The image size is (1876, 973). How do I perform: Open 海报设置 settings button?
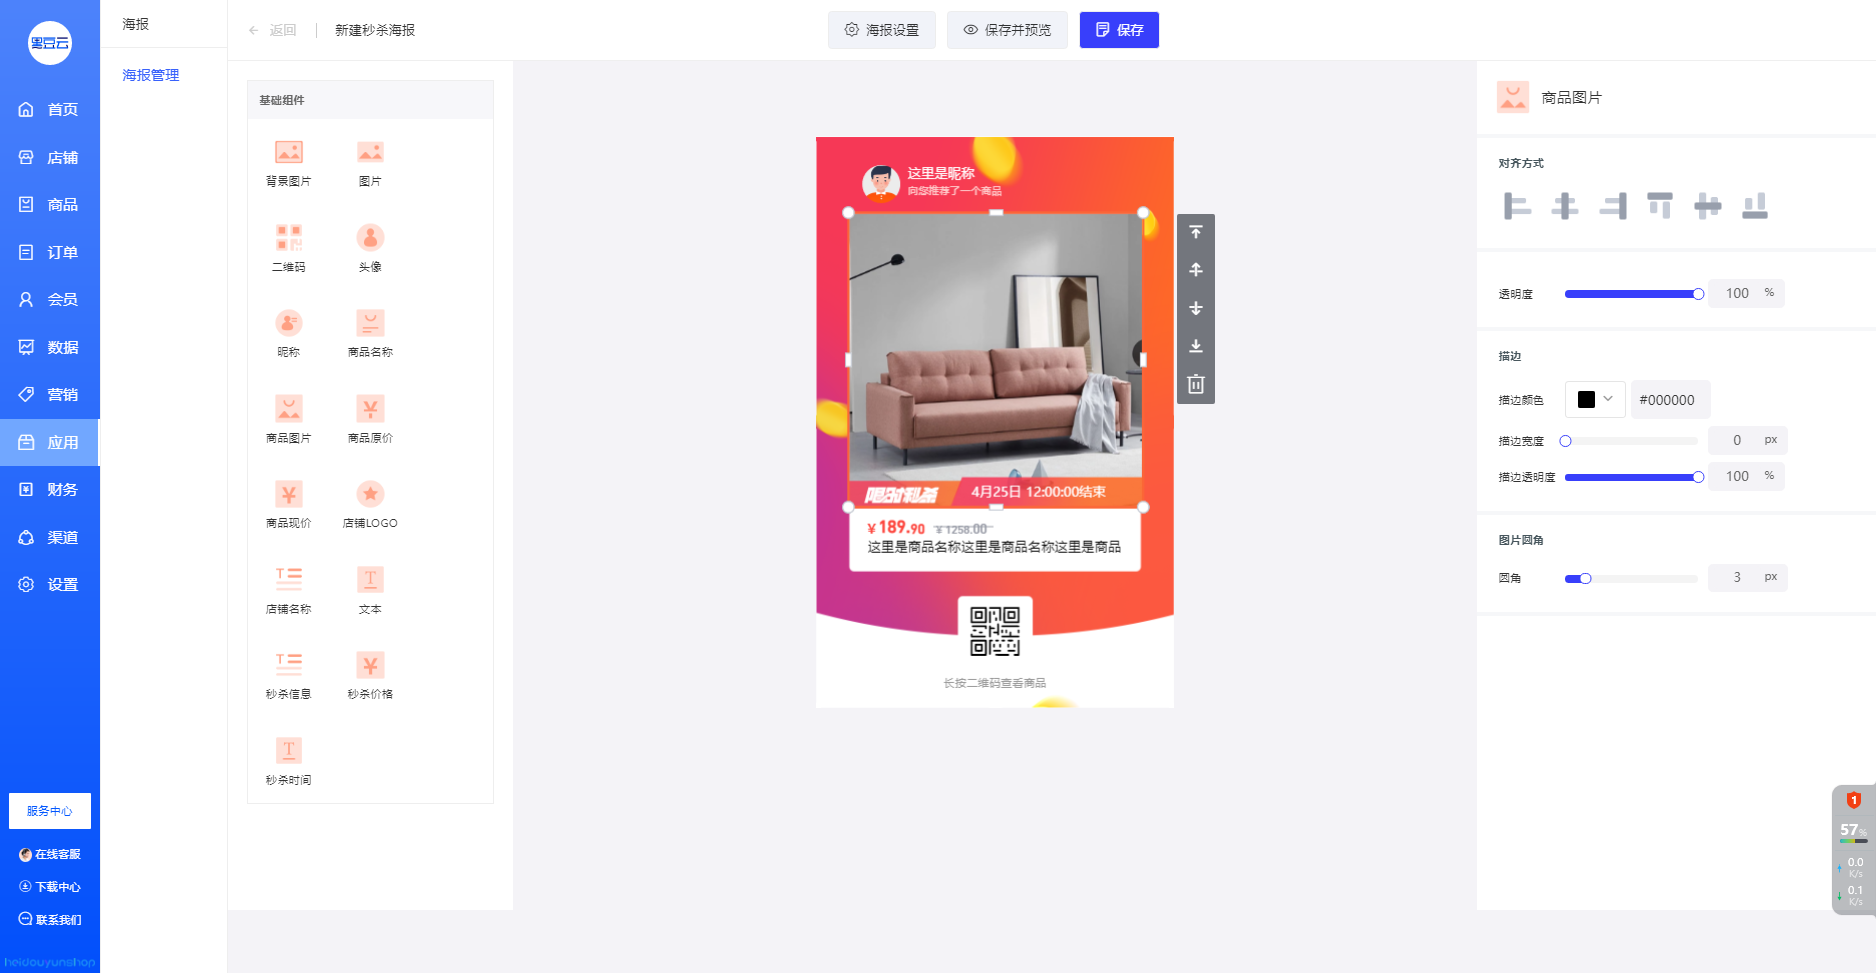coord(881,30)
